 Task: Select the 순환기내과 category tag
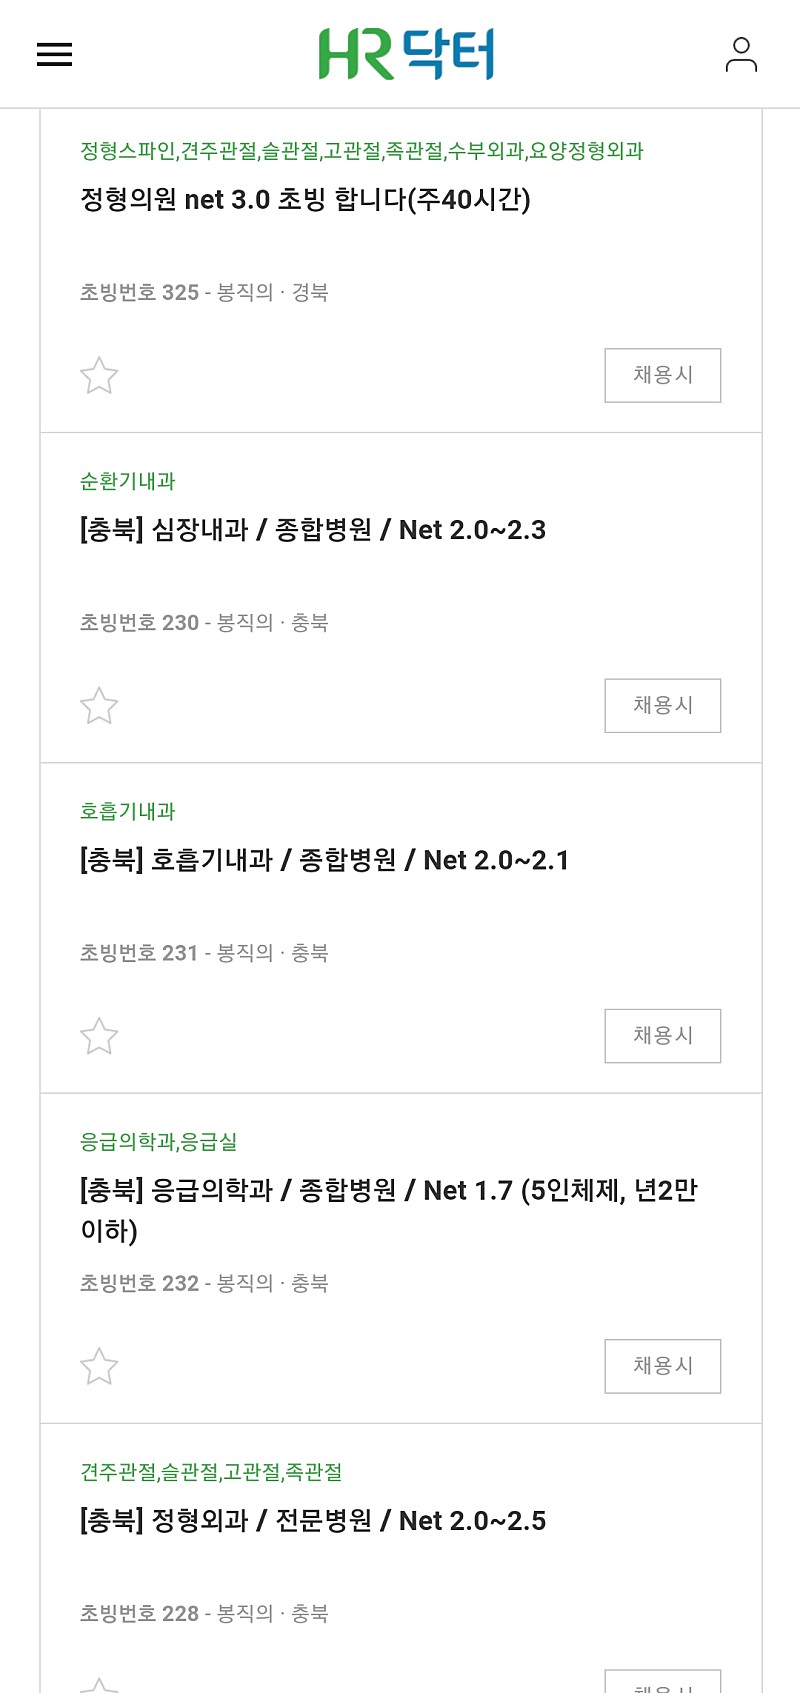[x=128, y=481]
